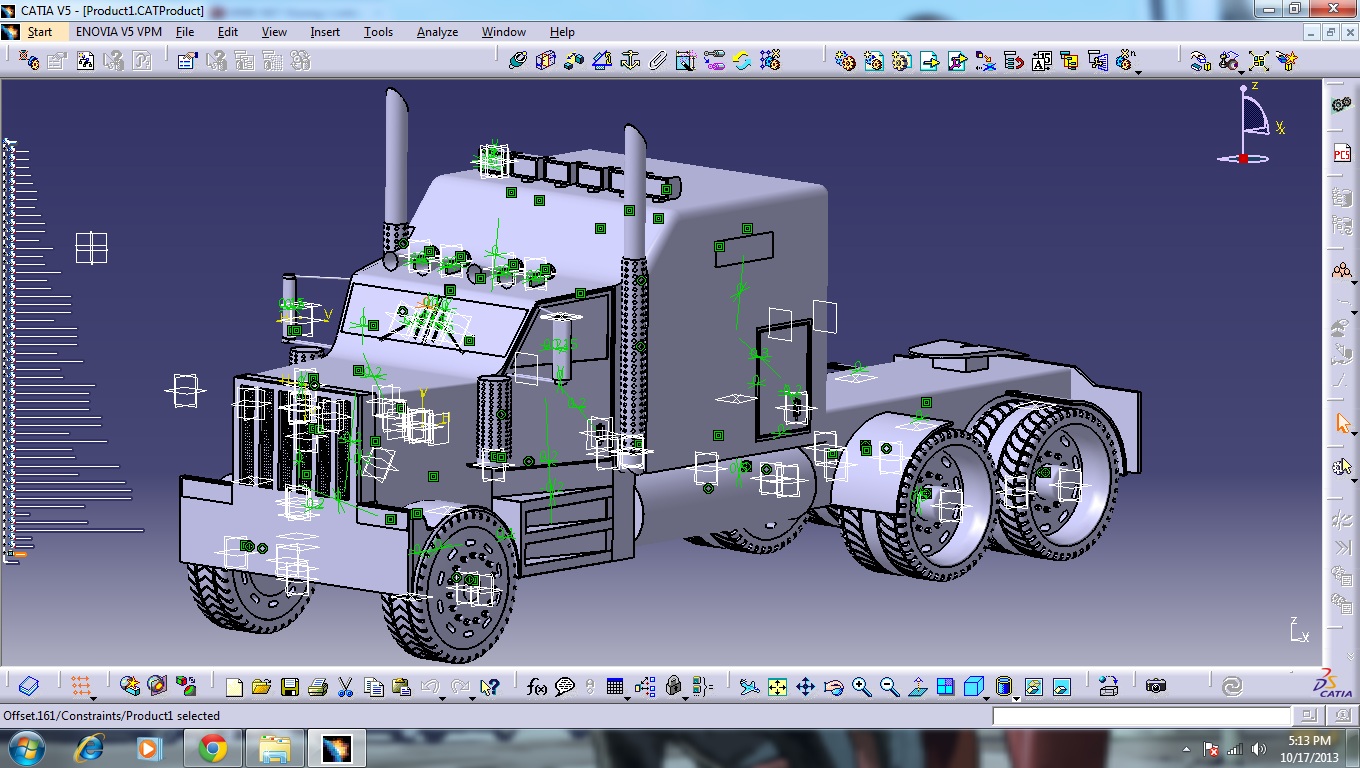This screenshot has height=768, width=1360.
Task: Click the What's This help icon
Action: [x=489, y=687]
